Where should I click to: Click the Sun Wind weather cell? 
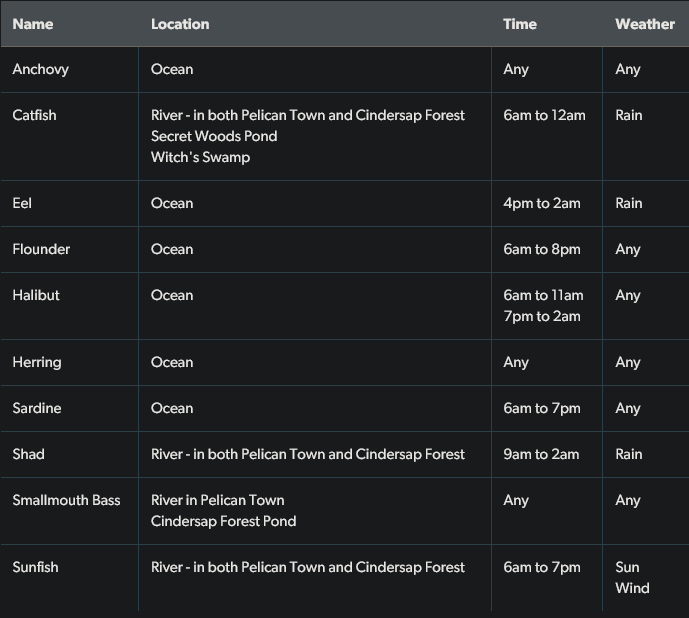click(x=632, y=577)
